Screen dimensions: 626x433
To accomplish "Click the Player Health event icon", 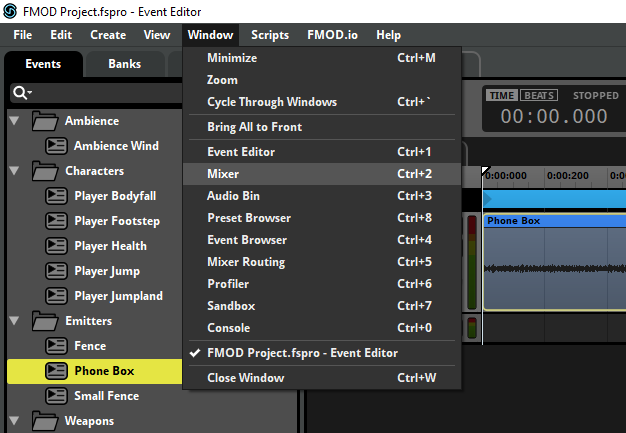I will tap(56, 246).
